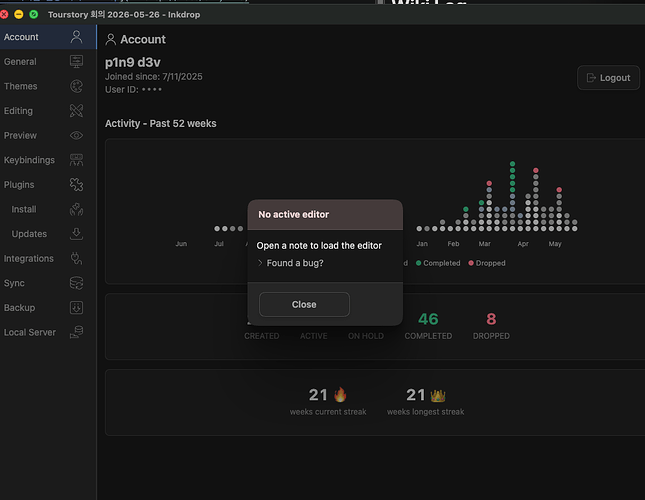Click Open a note to load the editor message
Image resolution: width=645 pixels, height=500 pixels.
(x=319, y=245)
